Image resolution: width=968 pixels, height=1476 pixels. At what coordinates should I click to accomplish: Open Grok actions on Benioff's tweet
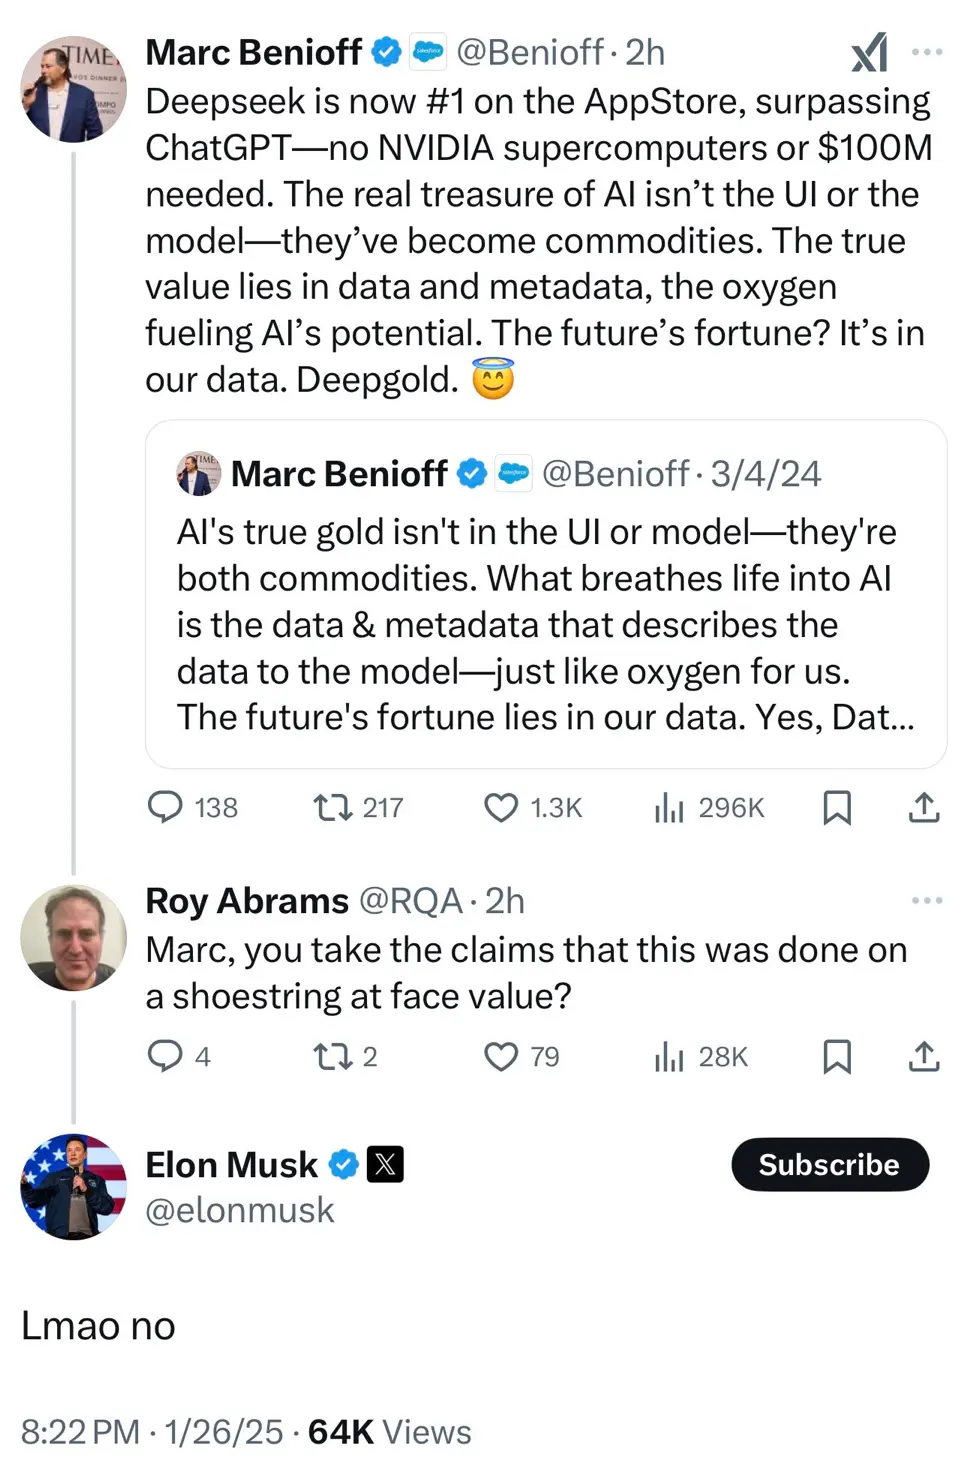[x=869, y=52]
